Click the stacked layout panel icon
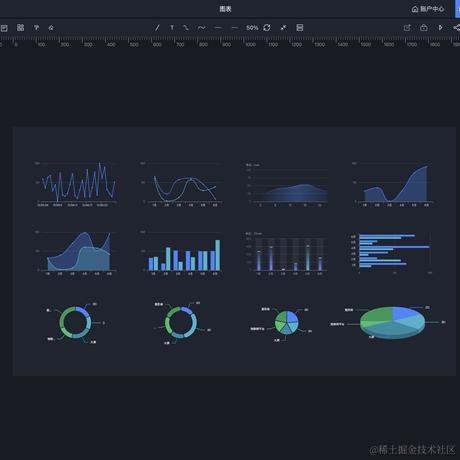Viewport: 460px width, 460px height. point(300,28)
